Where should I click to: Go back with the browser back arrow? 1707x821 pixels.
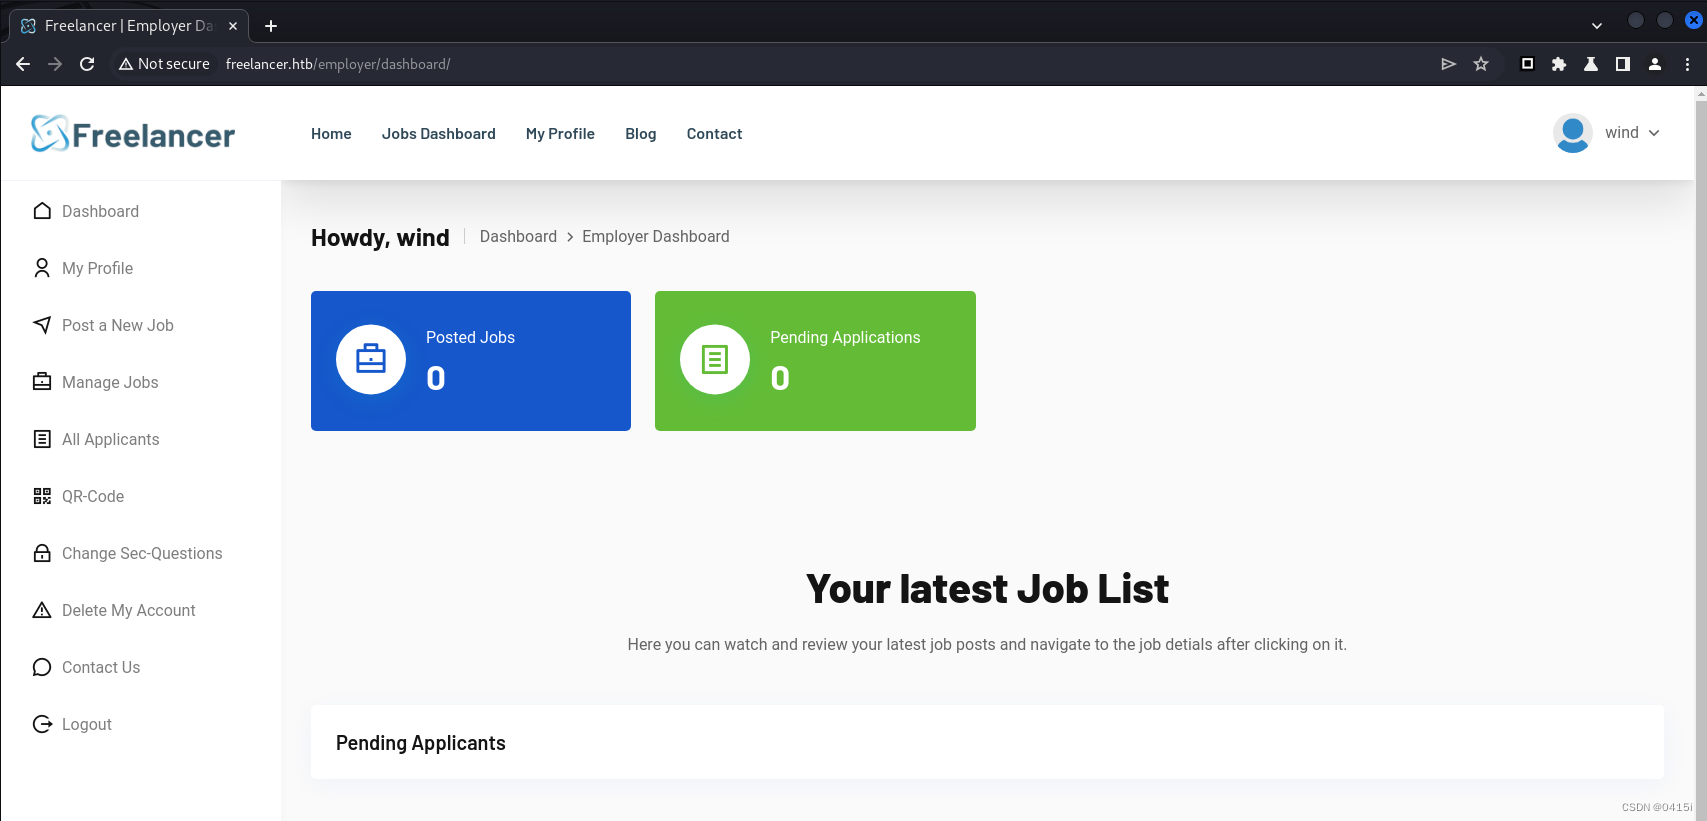tap(23, 64)
